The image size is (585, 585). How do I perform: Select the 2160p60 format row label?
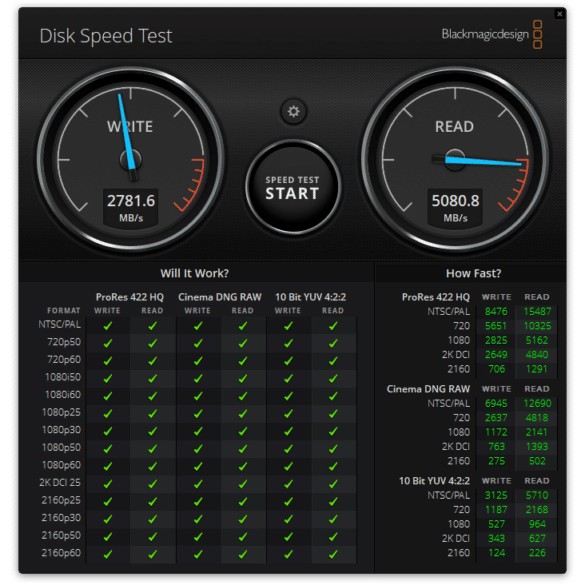[x=61, y=553]
